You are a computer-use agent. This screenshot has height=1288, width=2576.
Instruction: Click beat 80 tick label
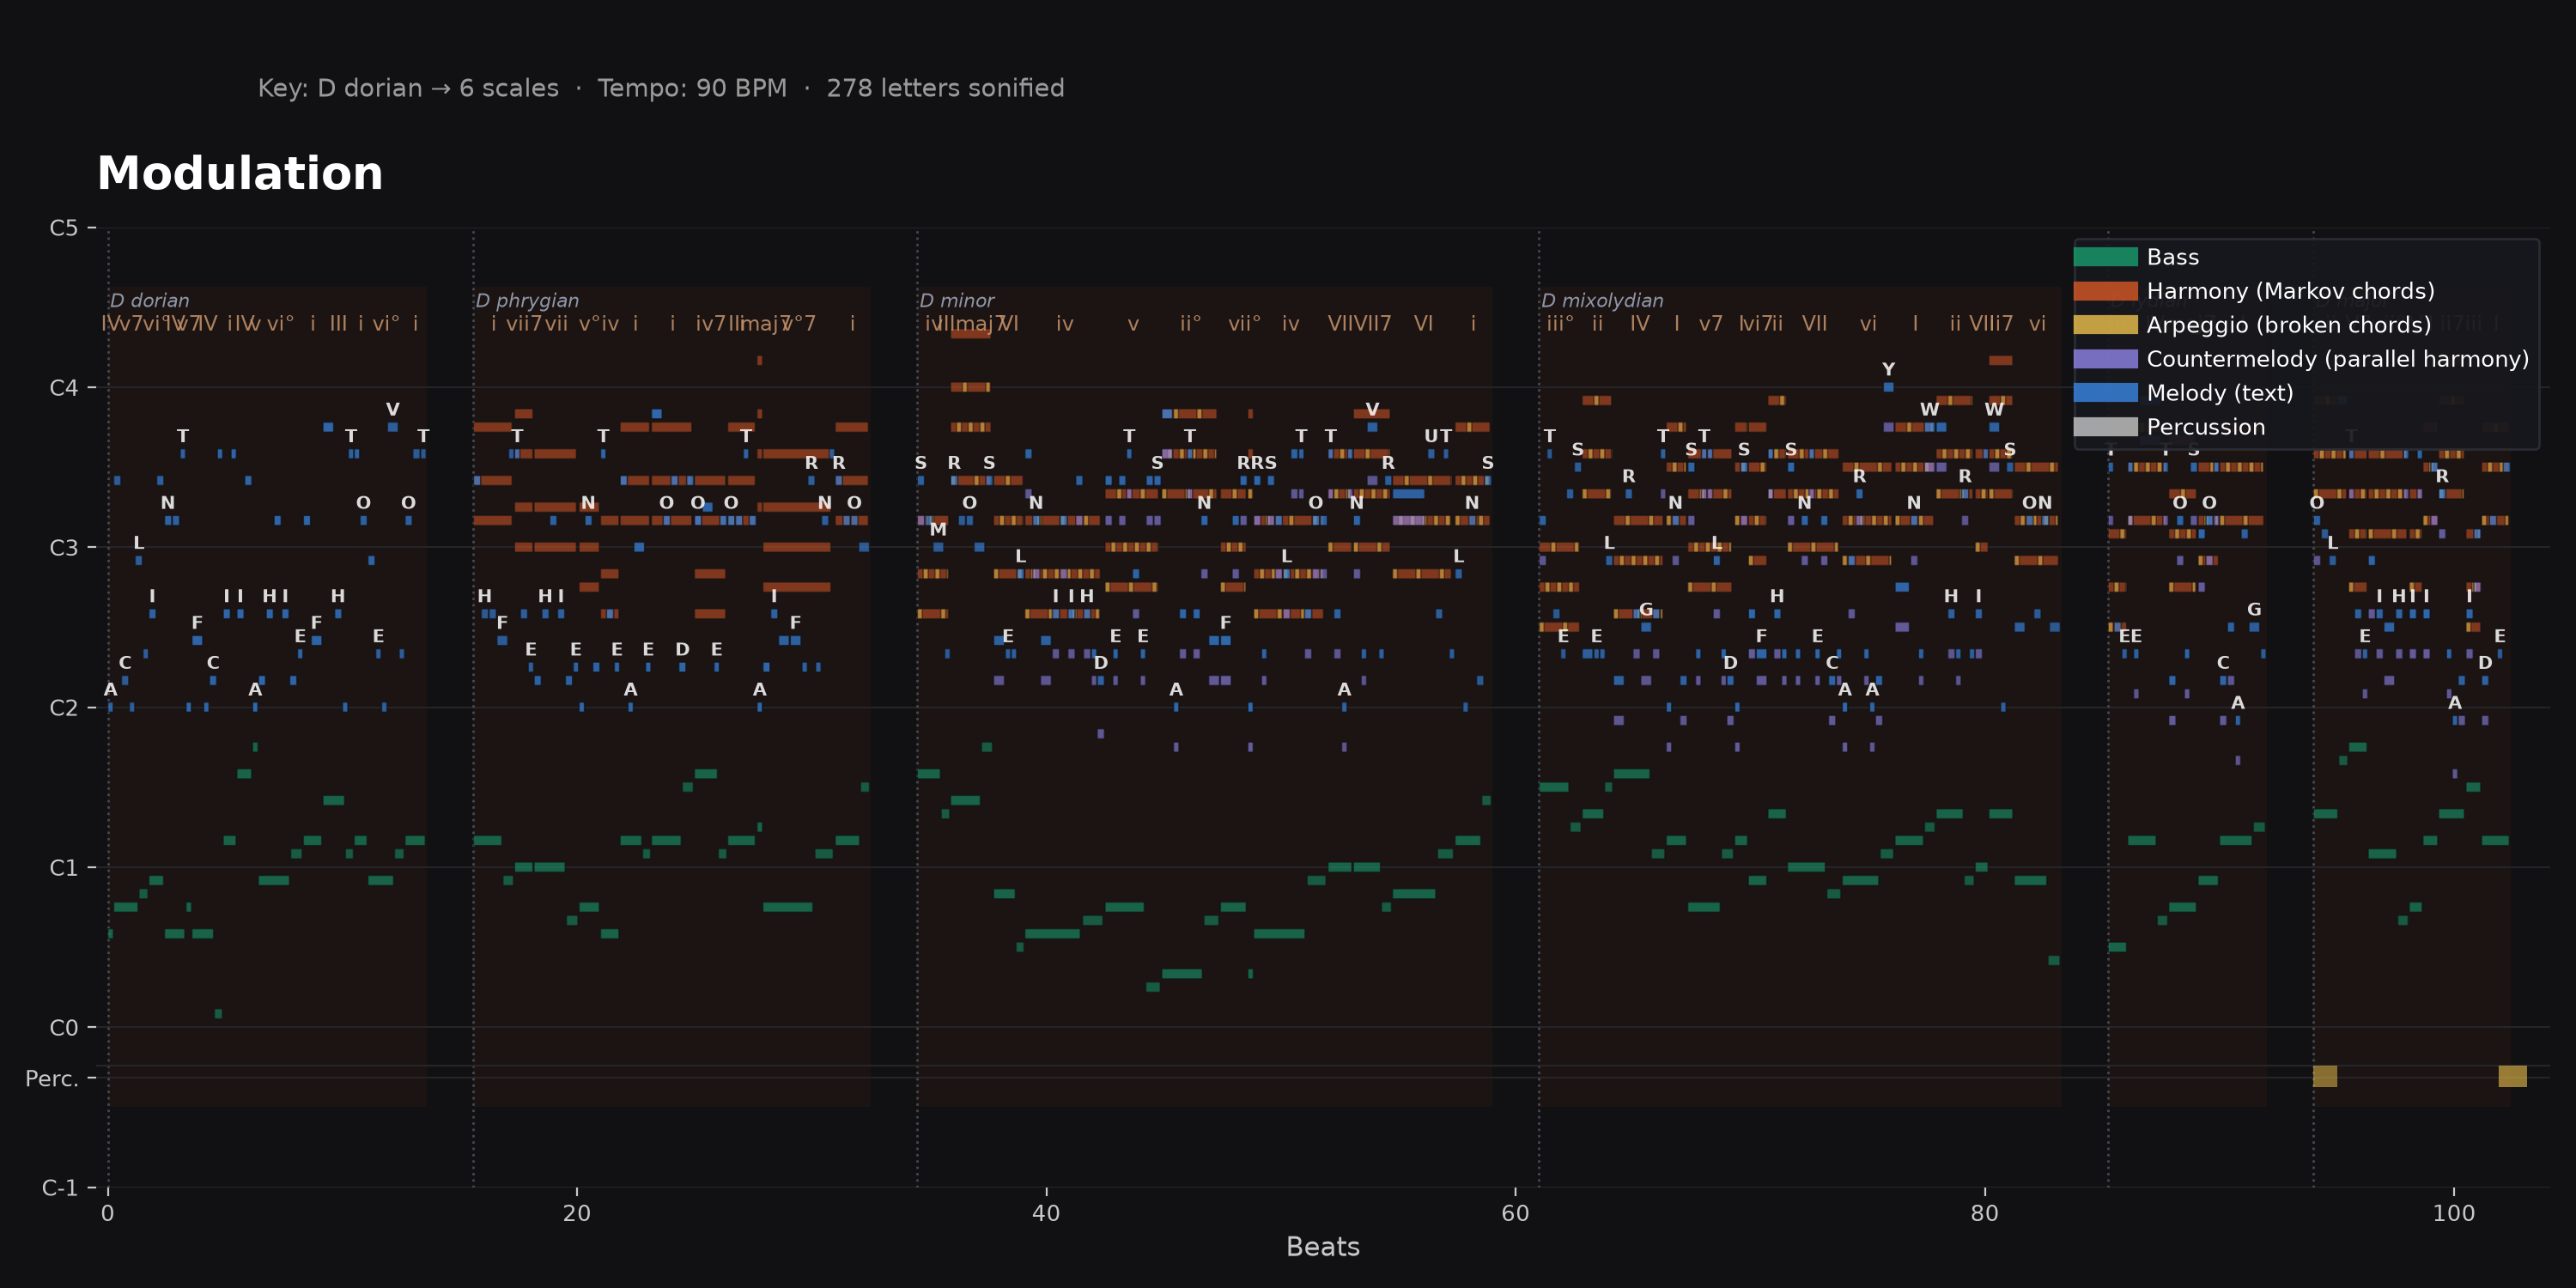1984,1213
